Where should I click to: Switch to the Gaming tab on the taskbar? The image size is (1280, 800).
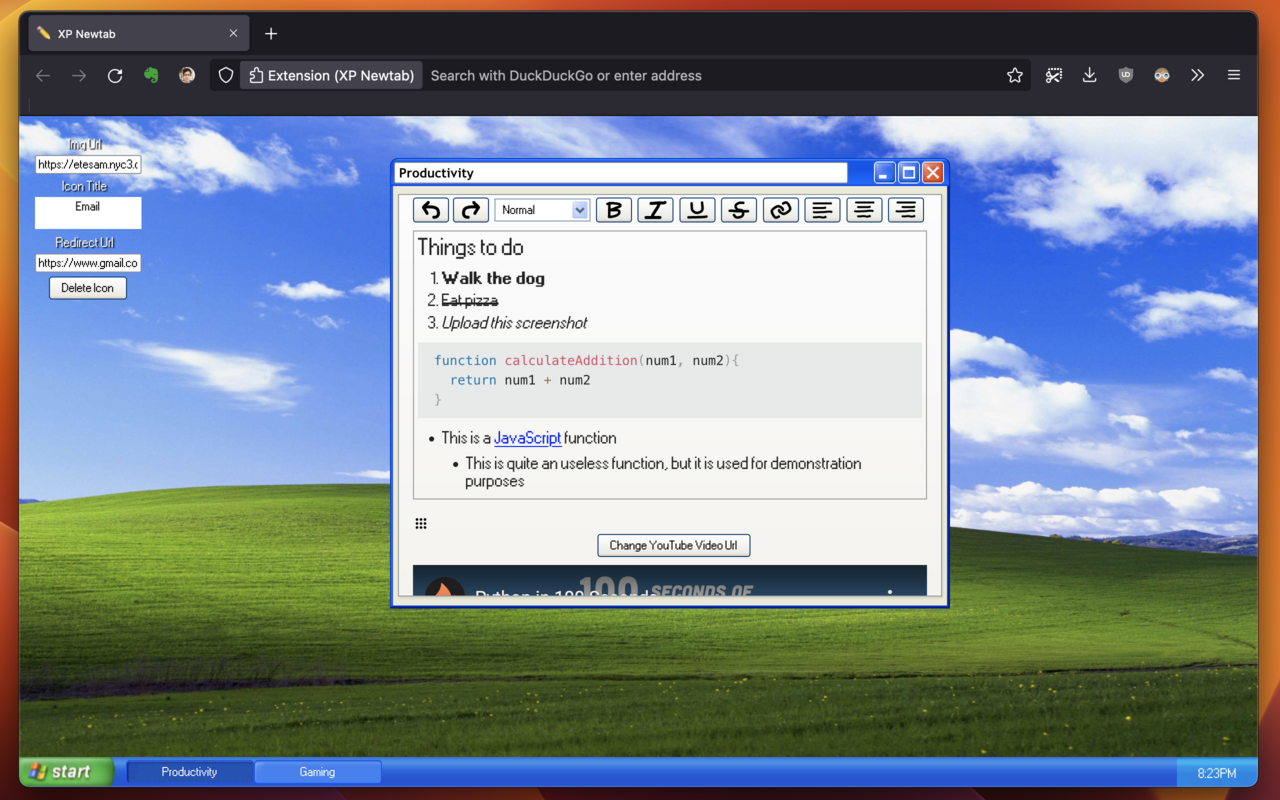click(x=317, y=771)
